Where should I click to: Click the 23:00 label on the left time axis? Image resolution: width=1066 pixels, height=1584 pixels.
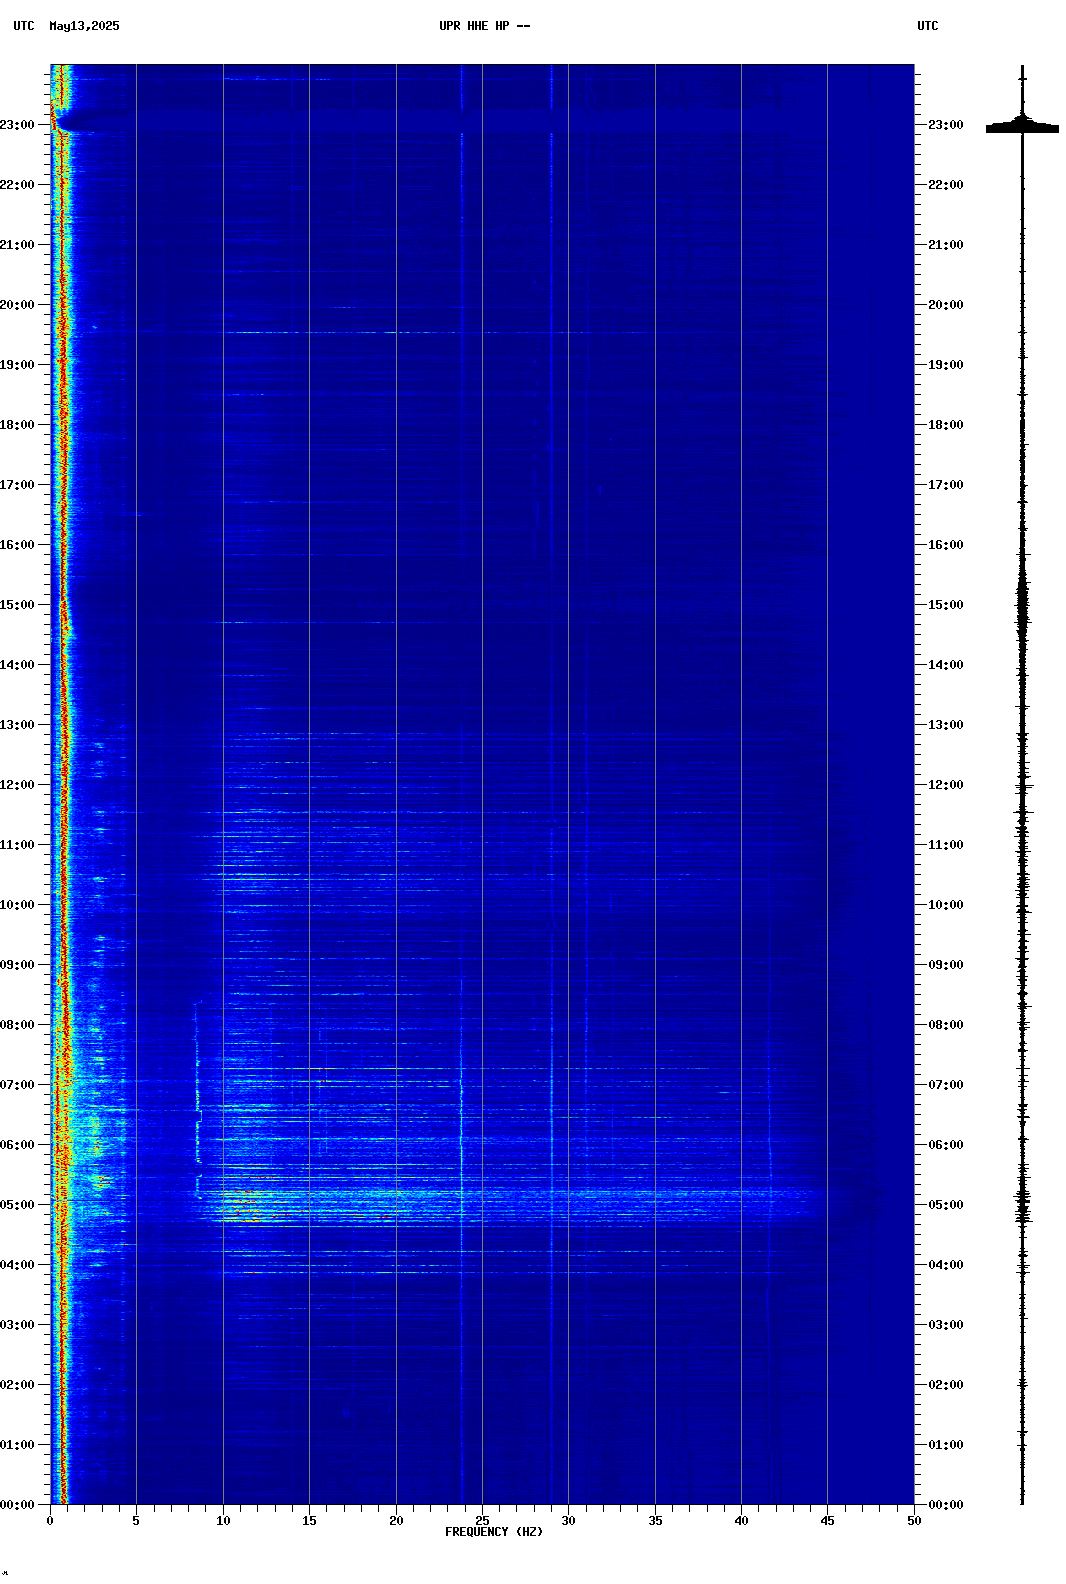tap(17, 125)
